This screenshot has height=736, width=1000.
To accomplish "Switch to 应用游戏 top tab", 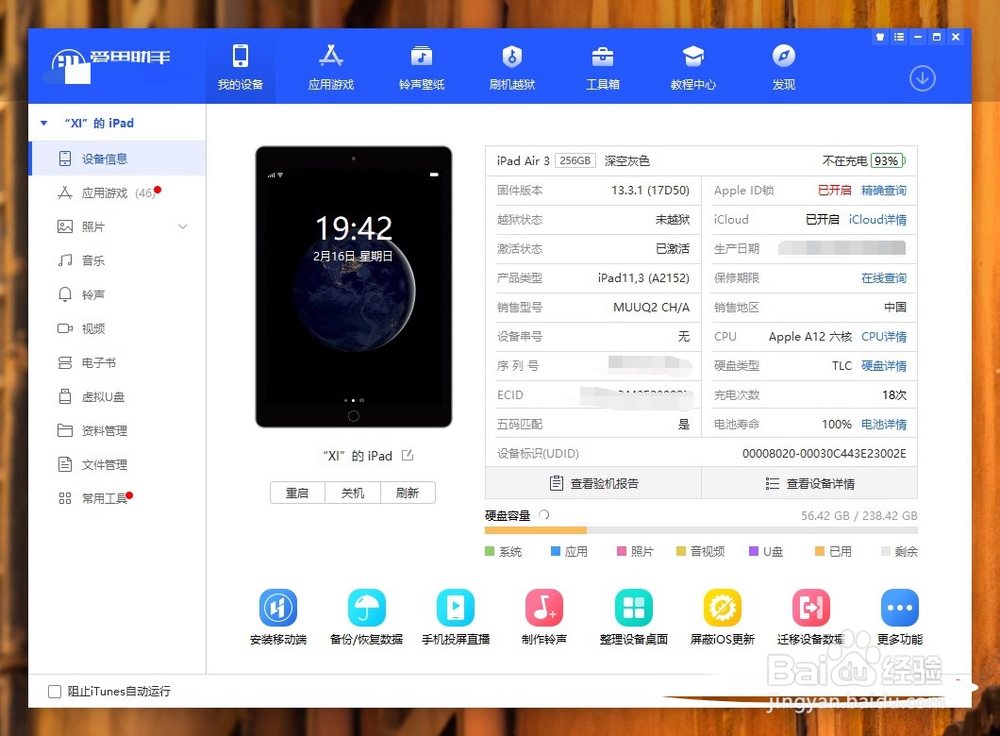I will [330, 66].
